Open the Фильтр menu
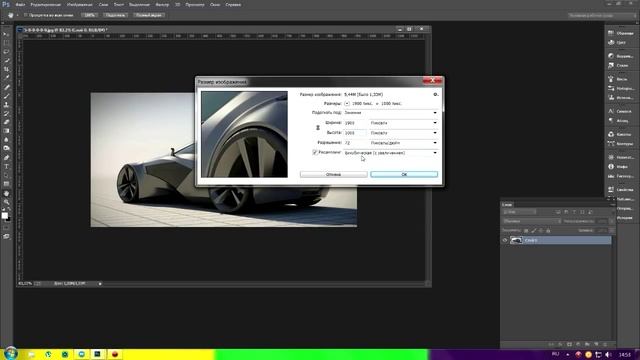 click(162, 4)
